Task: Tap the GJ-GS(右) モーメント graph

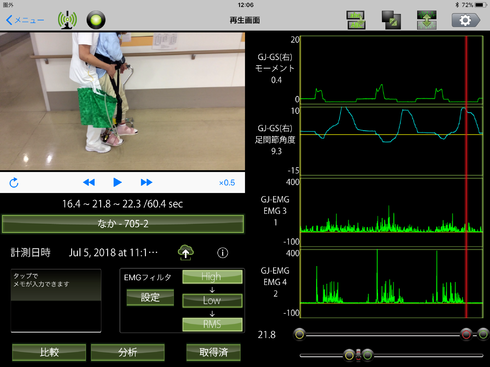Action: click(x=392, y=70)
